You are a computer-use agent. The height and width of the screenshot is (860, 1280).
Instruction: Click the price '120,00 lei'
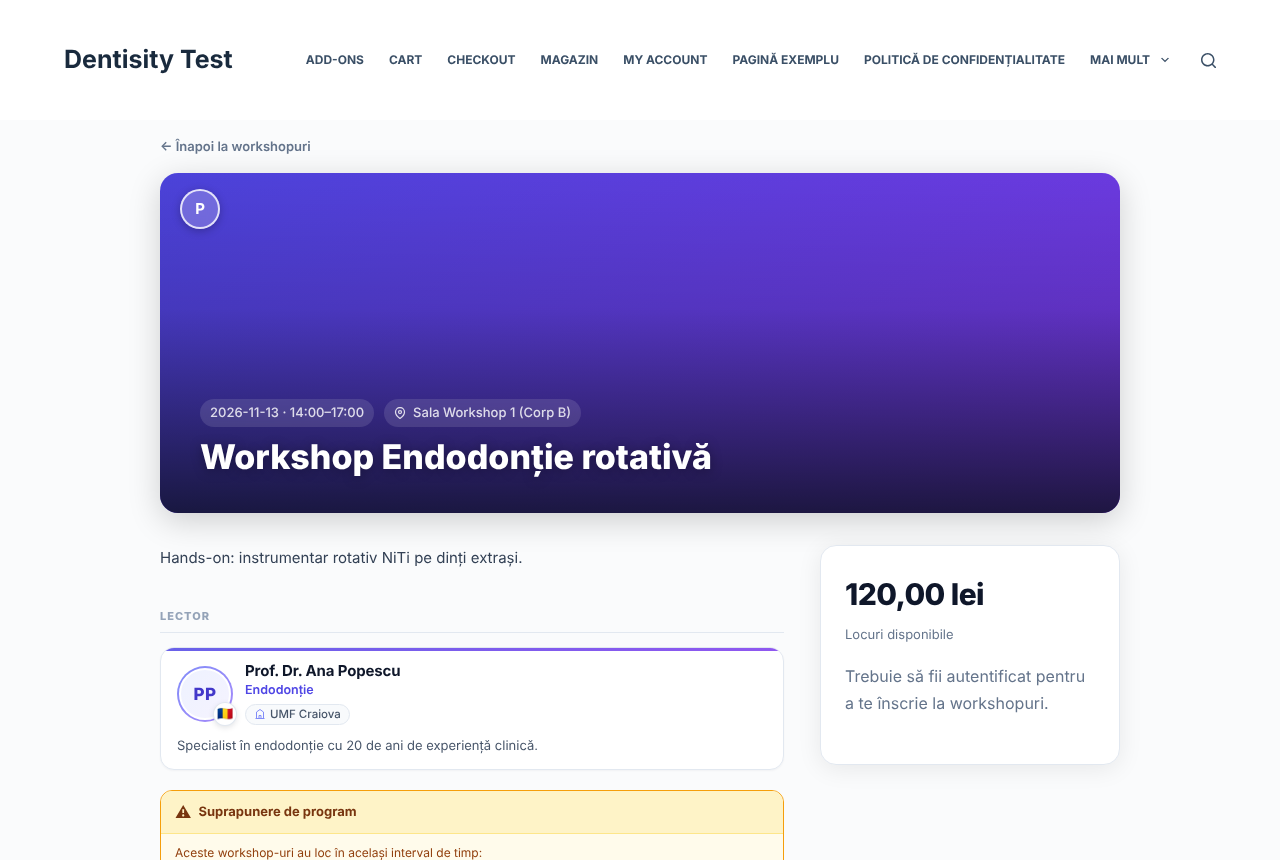[x=914, y=595]
